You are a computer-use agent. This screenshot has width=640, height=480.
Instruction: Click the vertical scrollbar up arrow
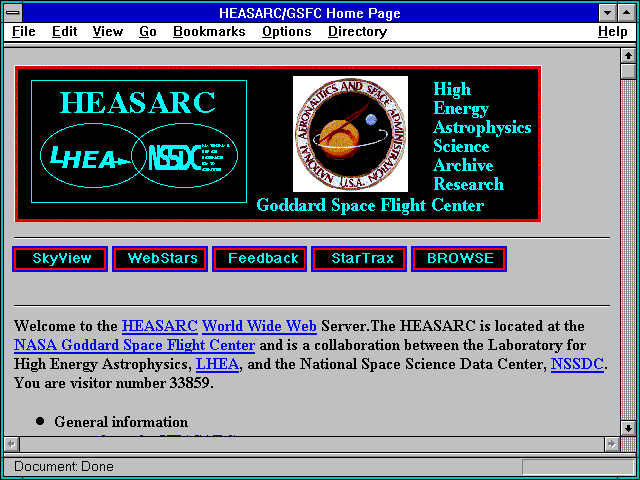point(628,56)
